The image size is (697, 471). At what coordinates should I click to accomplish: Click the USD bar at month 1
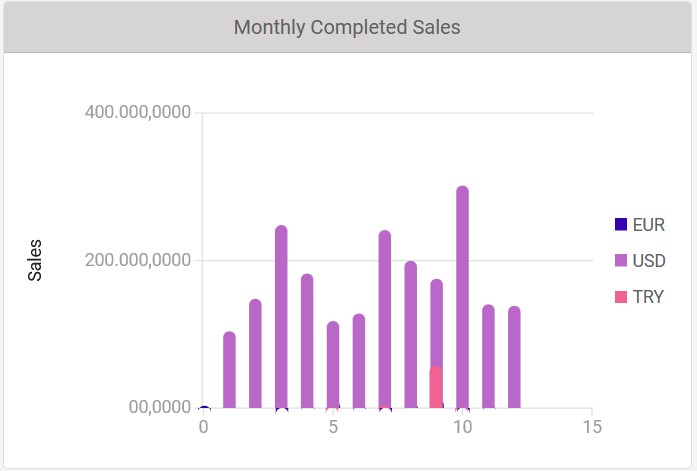coord(229,370)
